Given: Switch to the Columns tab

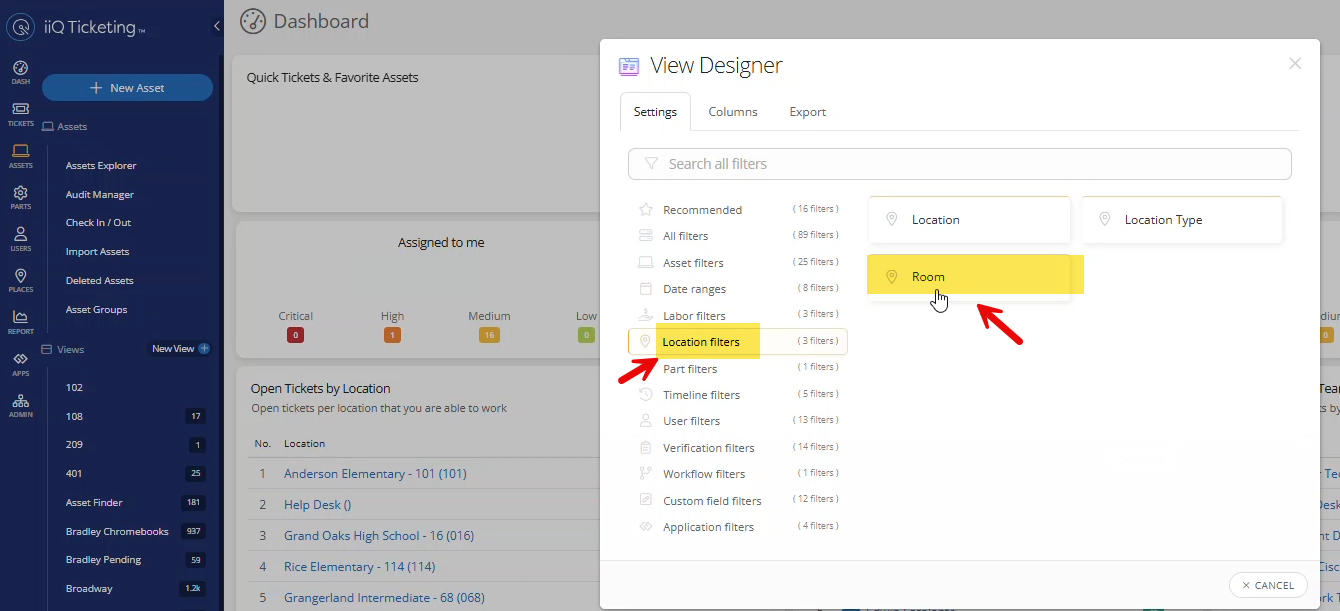Looking at the screenshot, I should pyautogui.click(x=733, y=111).
